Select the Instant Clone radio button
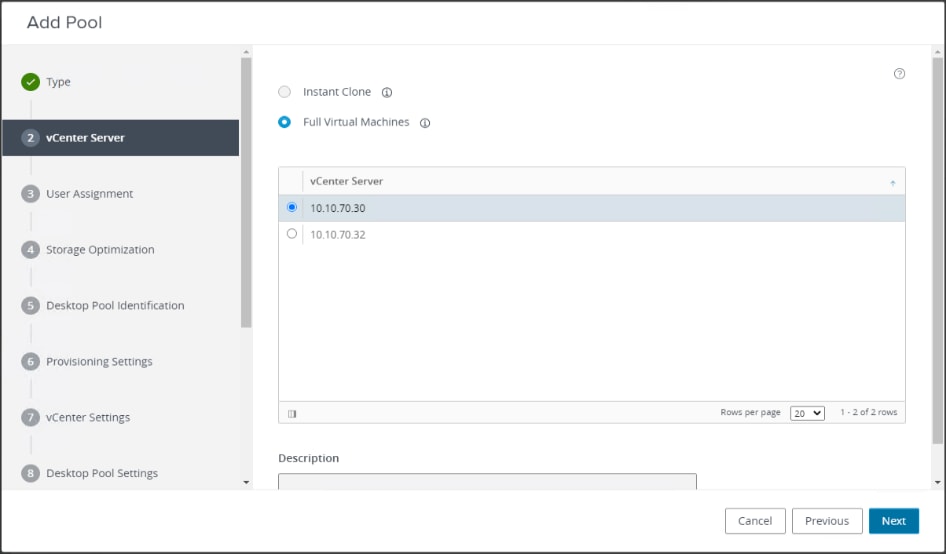This screenshot has height=554, width=946. (285, 92)
